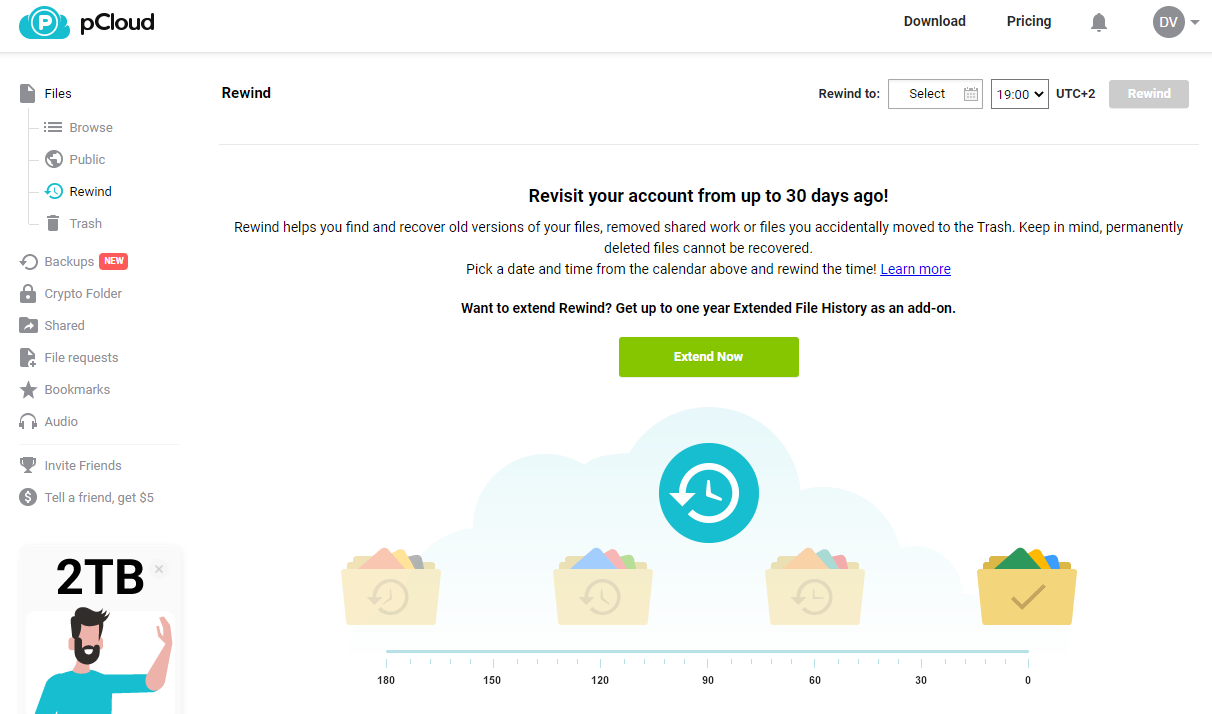Click the 90 mark on the timeline
The height and width of the screenshot is (714, 1212).
(707, 680)
